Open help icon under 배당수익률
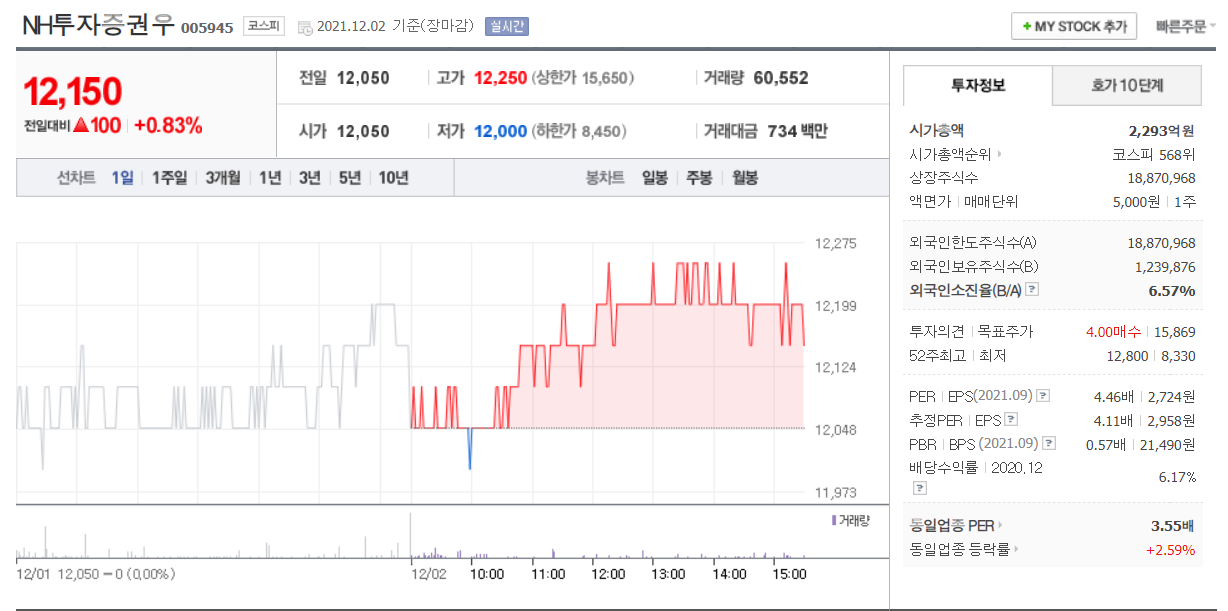This screenshot has width=1228, height=611. click(918, 488)
